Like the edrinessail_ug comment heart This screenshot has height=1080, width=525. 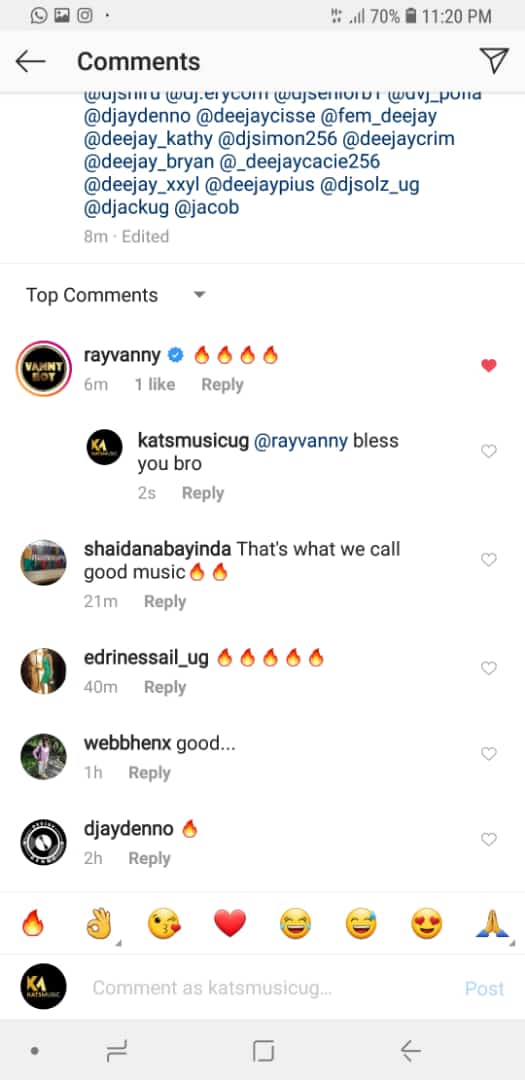488,667
